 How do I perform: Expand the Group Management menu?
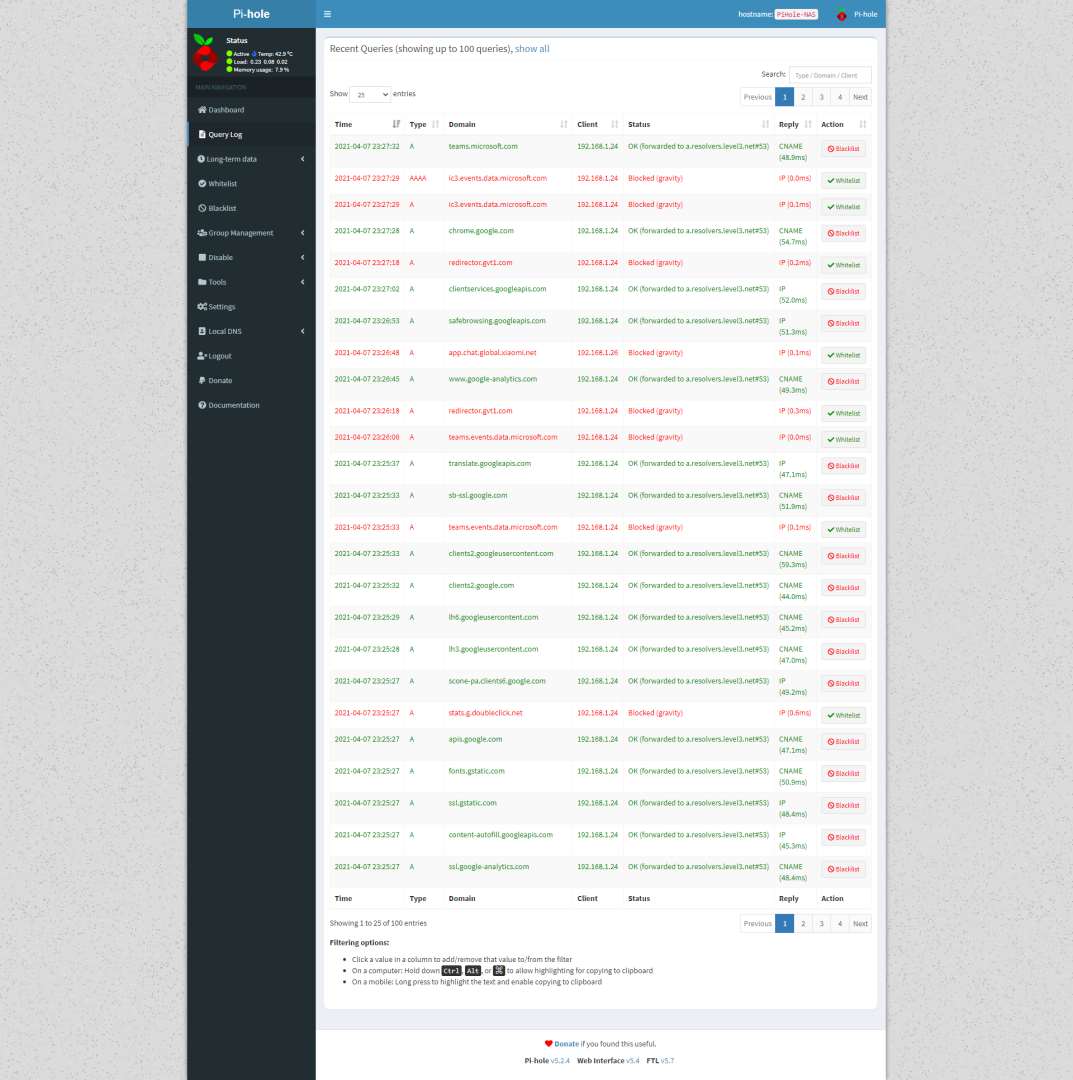(251, 233)
